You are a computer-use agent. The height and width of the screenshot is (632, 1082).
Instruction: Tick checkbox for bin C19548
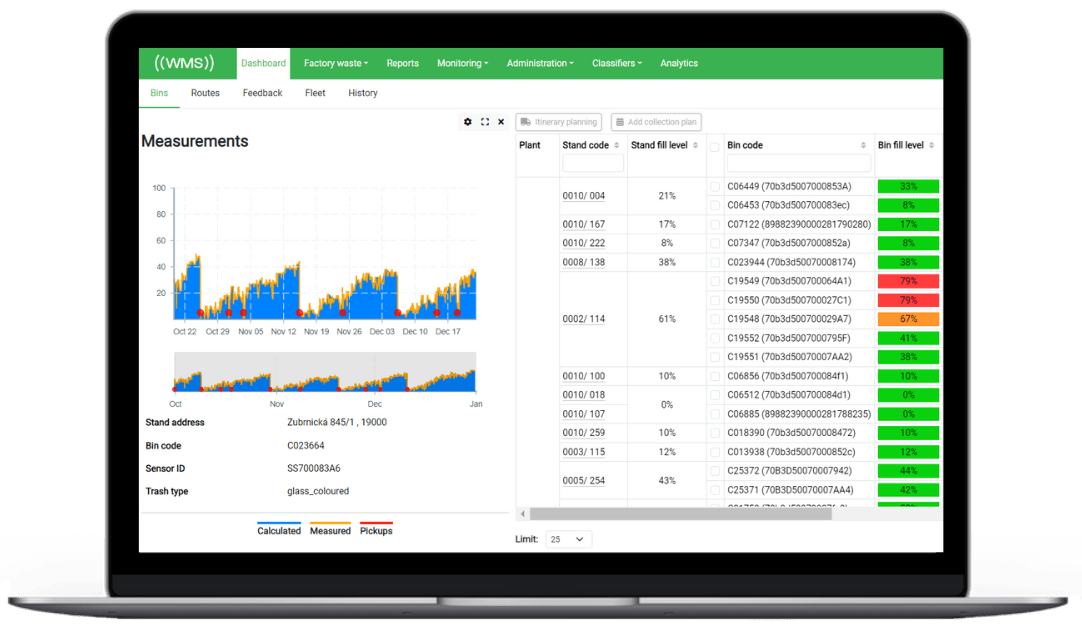click(x=715, y=319)
